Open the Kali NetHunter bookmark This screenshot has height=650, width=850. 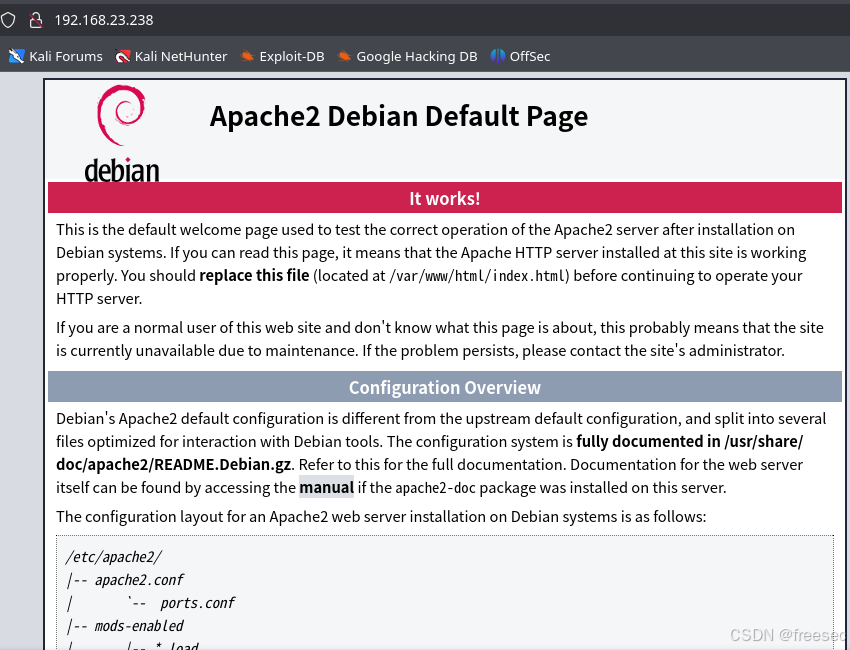(x=171, y=56)
